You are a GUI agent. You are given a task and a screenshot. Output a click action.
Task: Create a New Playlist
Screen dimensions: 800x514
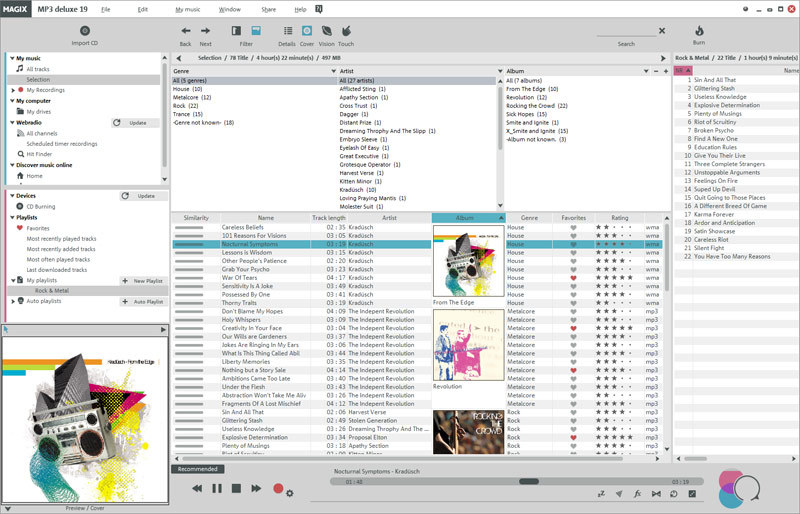pyautogui.click(x=143, y=281)
